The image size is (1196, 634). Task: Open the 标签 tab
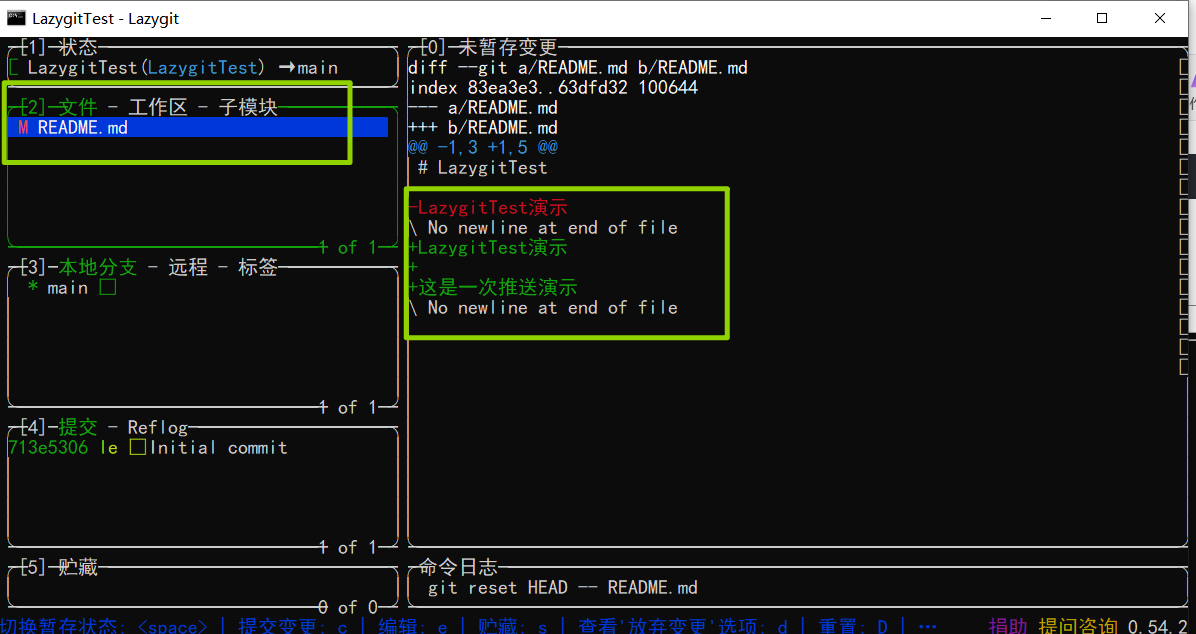257,268
